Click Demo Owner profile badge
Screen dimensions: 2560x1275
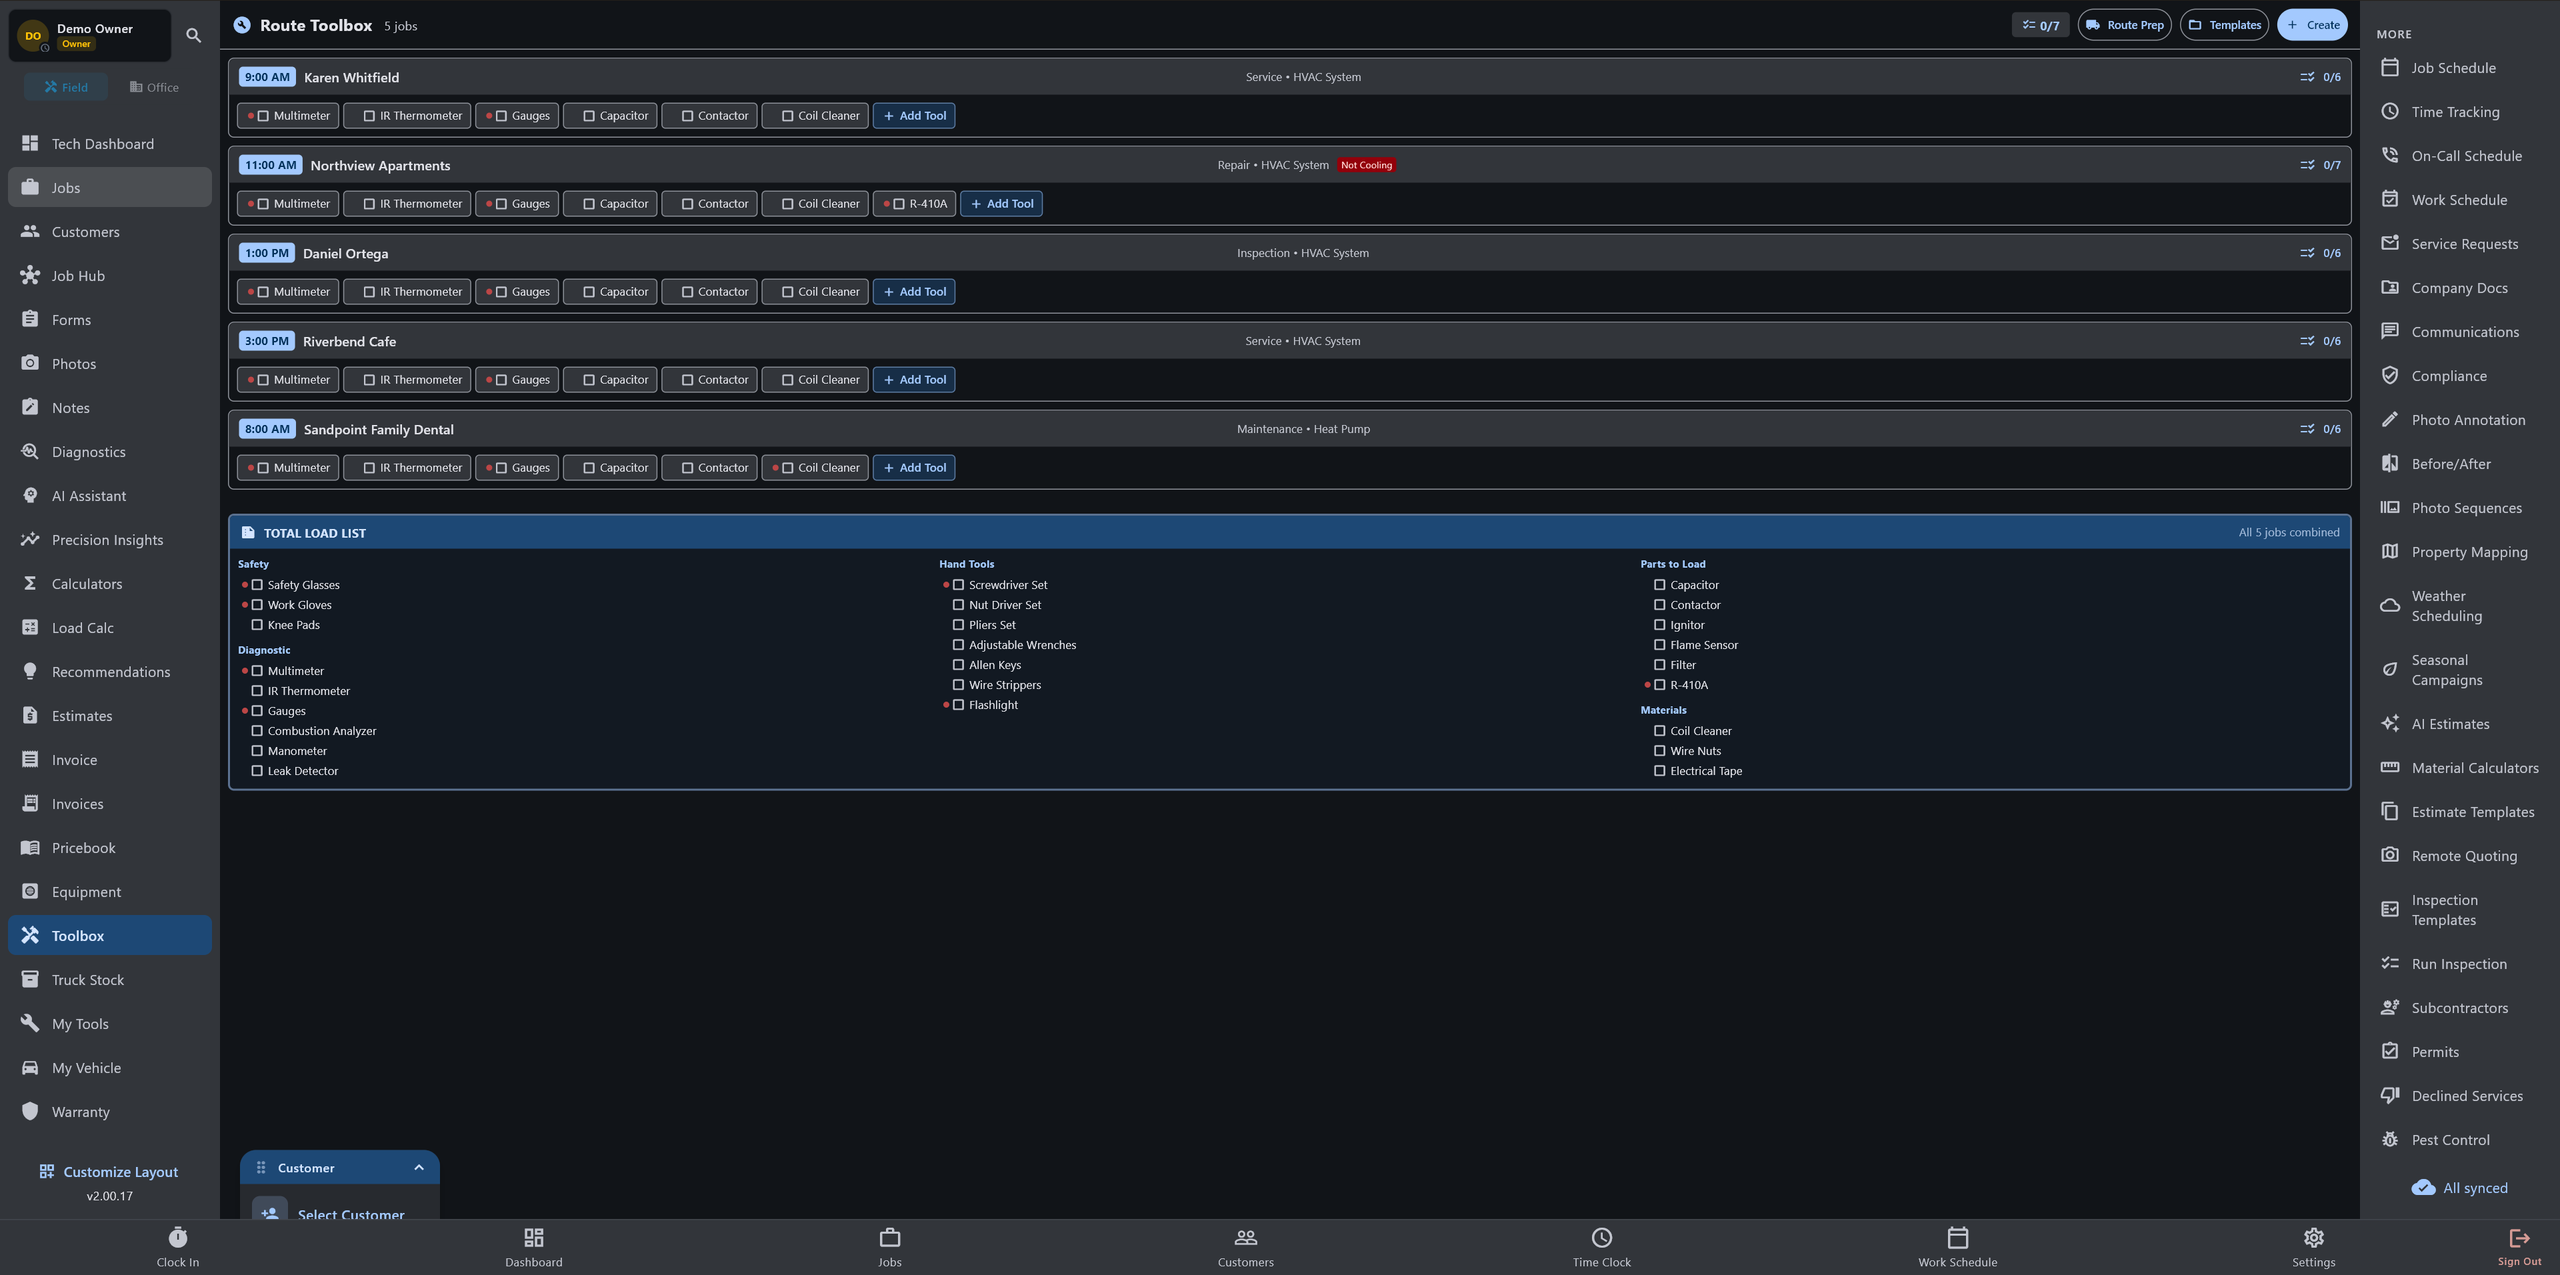pos(90,36)
